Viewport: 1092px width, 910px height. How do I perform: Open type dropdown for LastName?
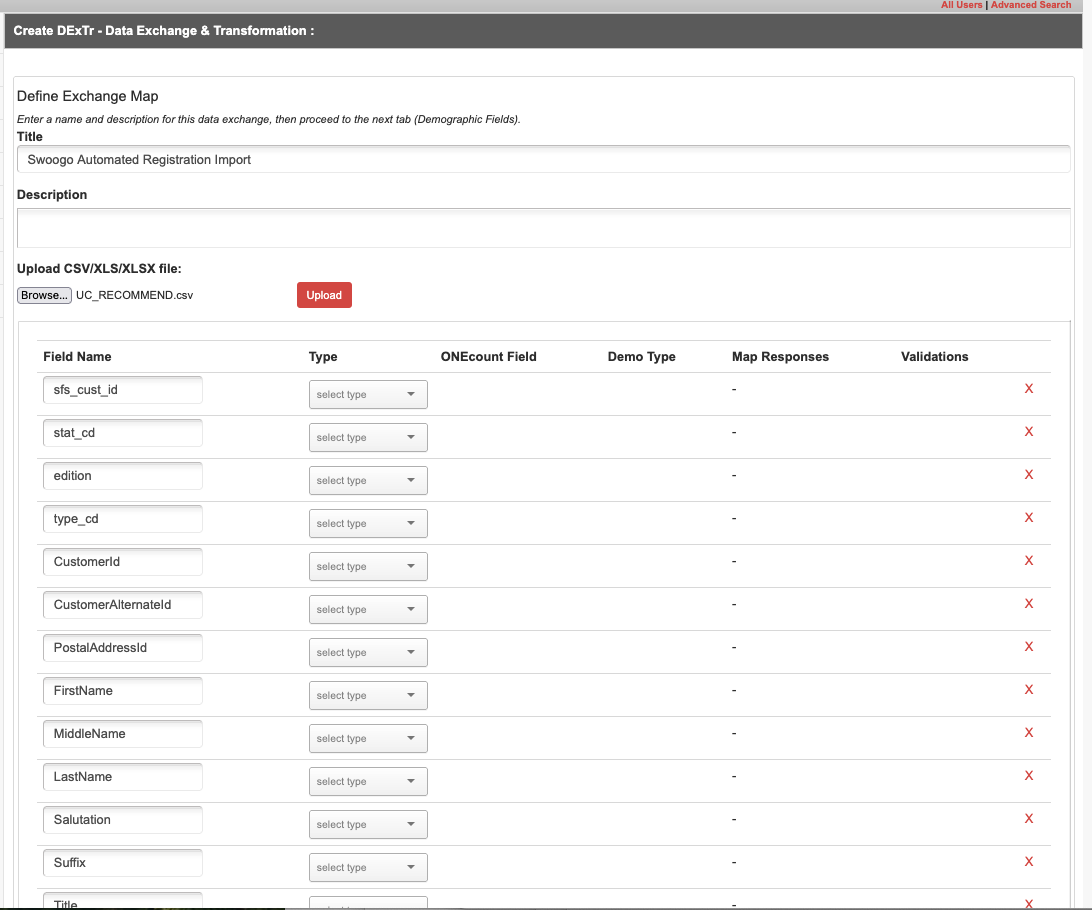pyautogui.click(x=368, y=782)
